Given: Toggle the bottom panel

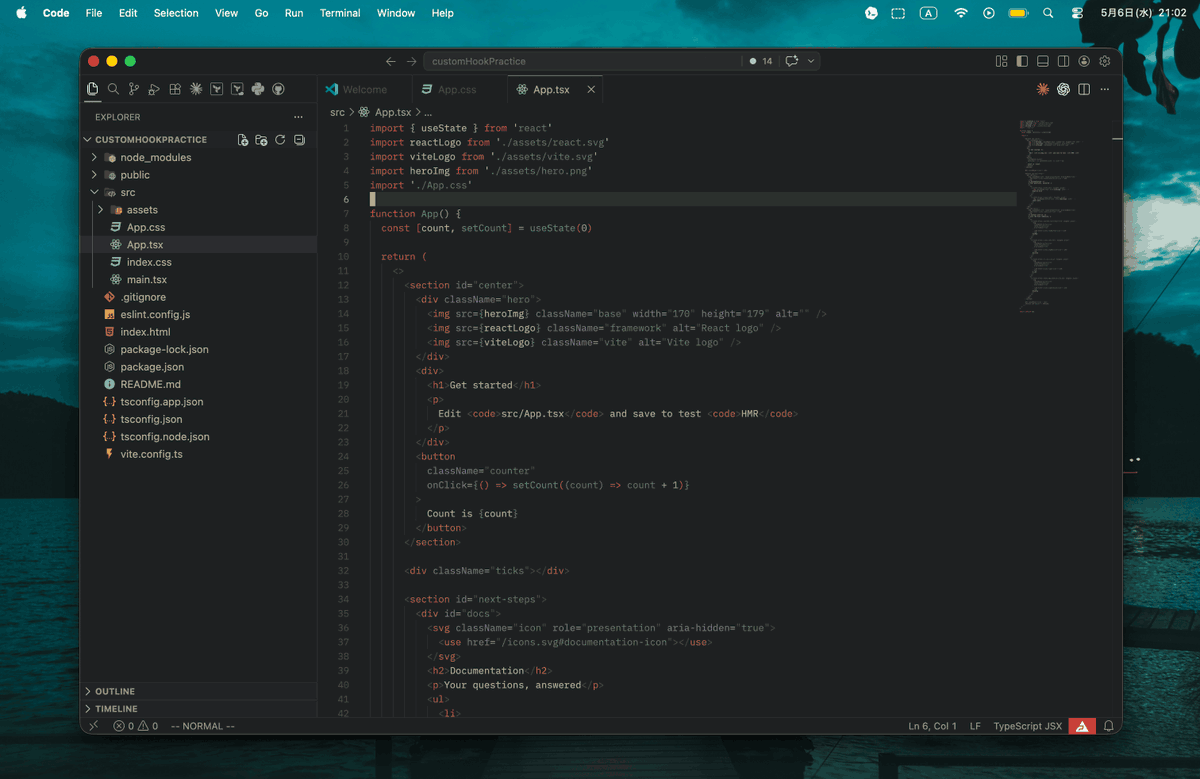Looking at the screenshot, I should pyautogui.click(x=1043, y=61).
